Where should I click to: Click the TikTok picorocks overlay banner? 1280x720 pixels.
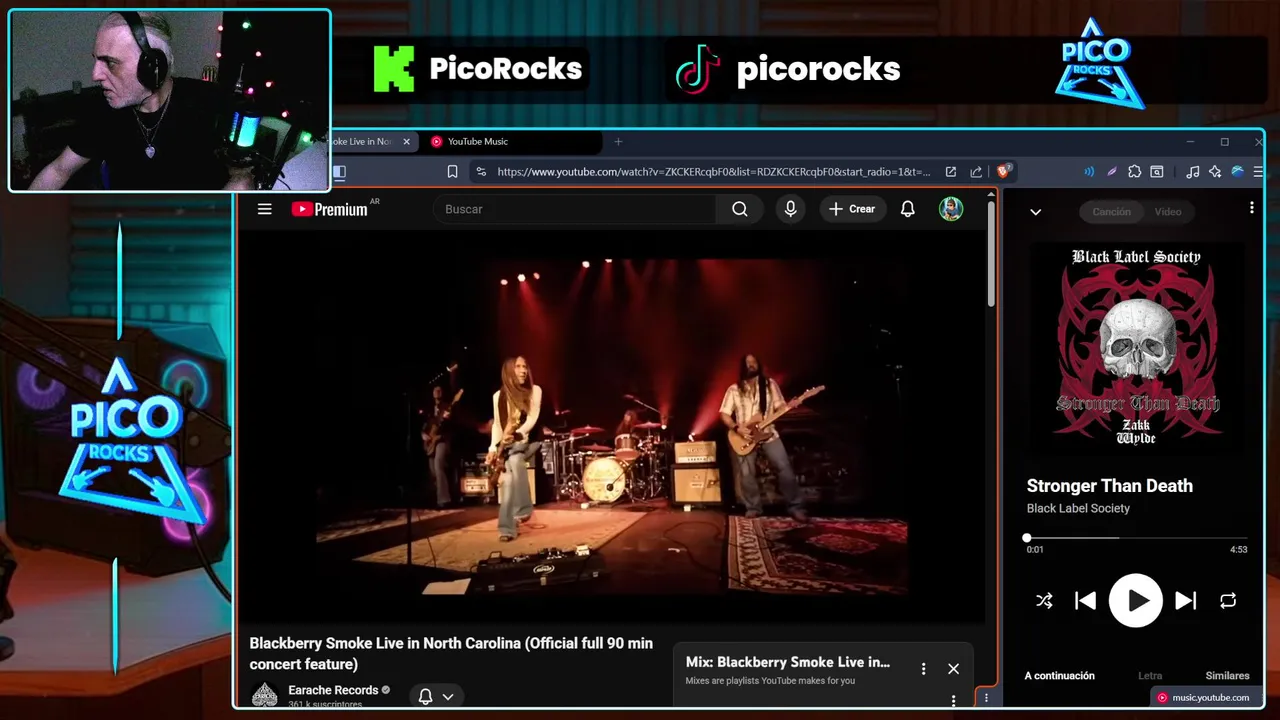click(x=788, y=69)
